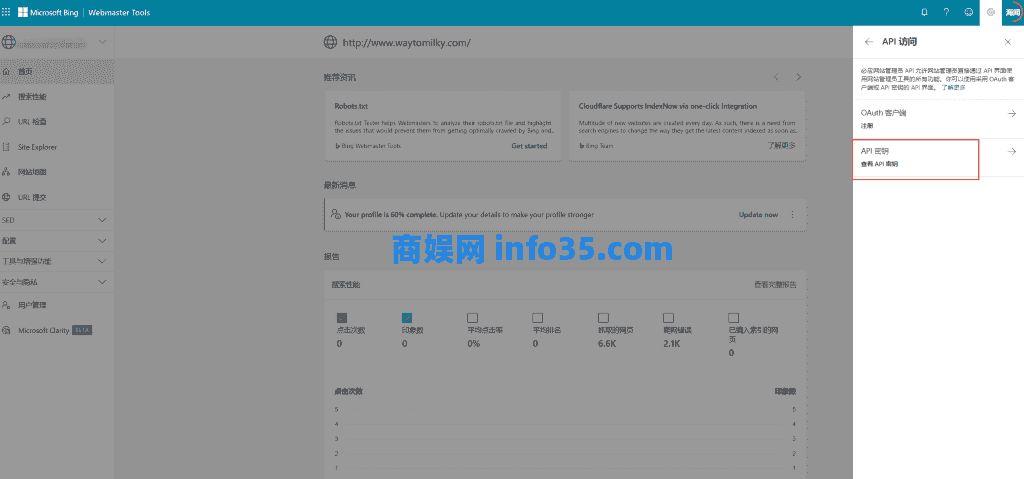Open the notifications bell
1024x479 pixels.
[924, 12]
